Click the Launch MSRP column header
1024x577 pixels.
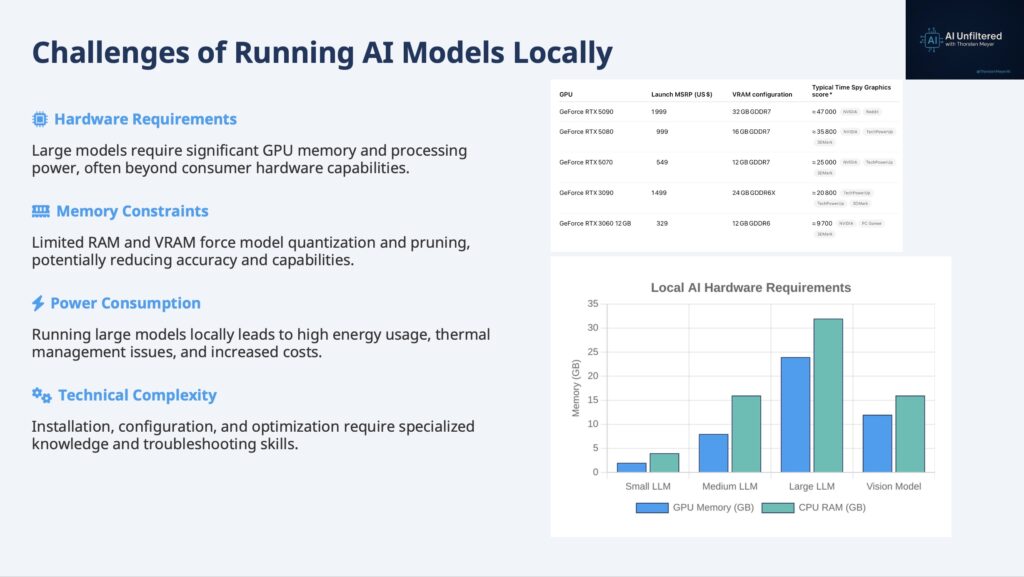pos(681,94)
